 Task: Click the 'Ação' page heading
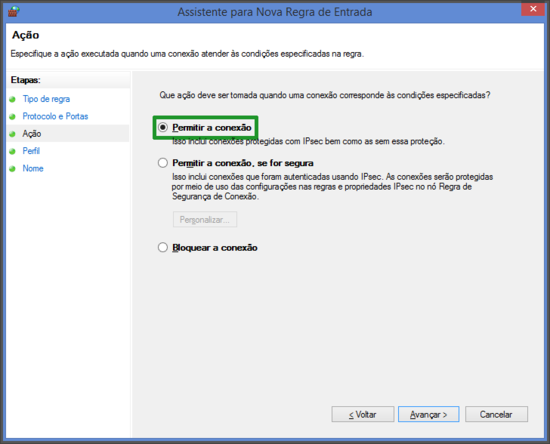26,35
